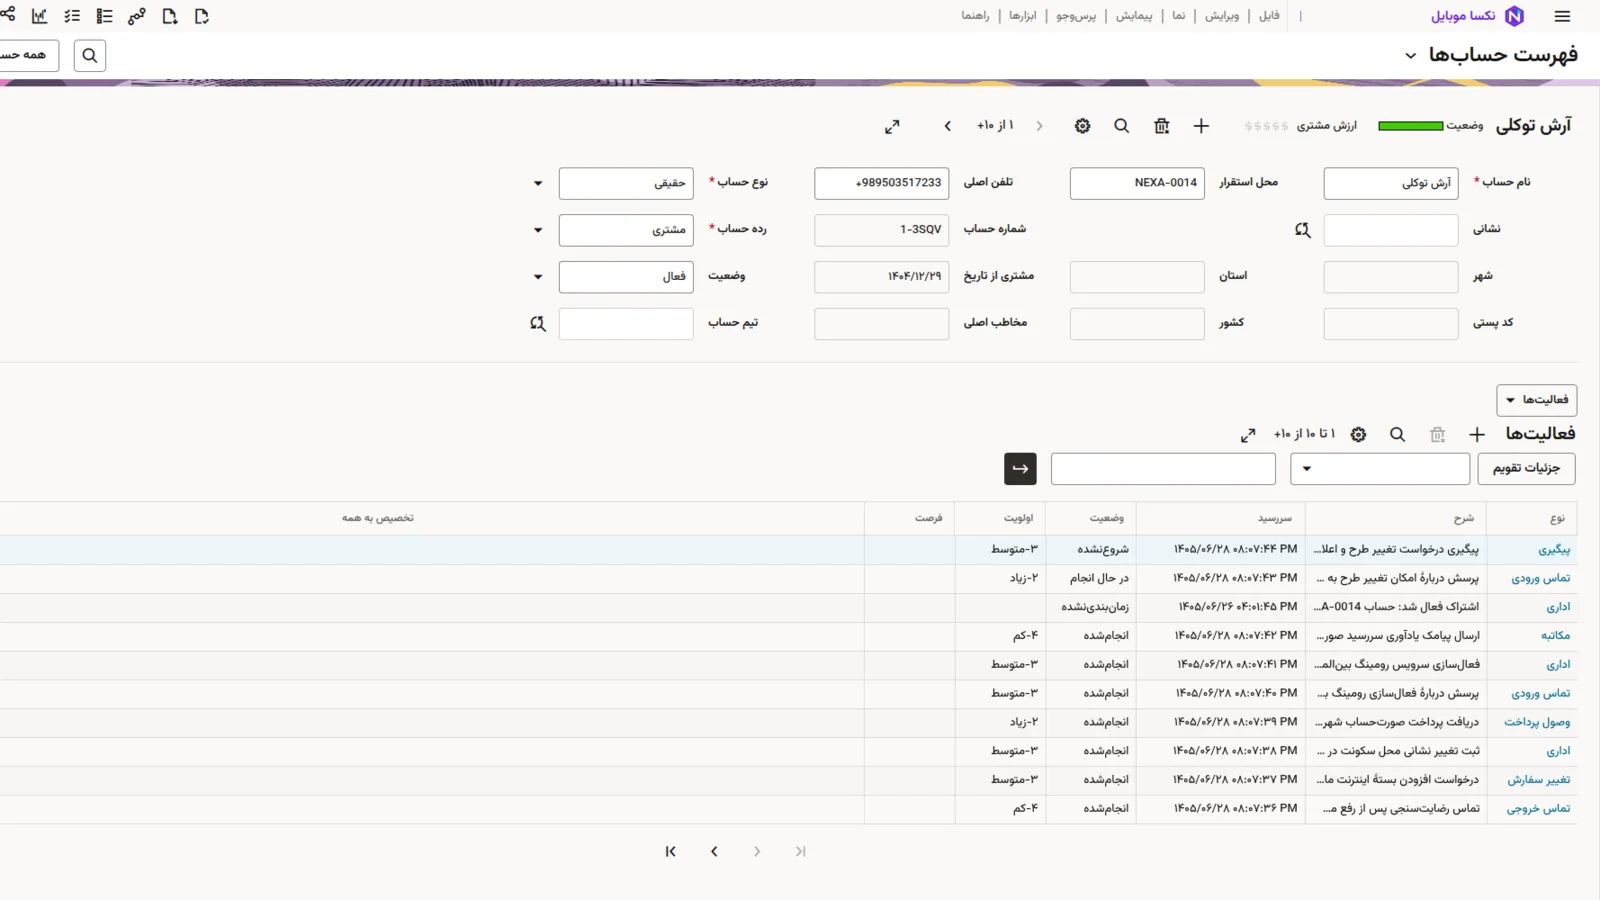Open the ابزارها menu

pyautogui.click(x=1023, y=16)
